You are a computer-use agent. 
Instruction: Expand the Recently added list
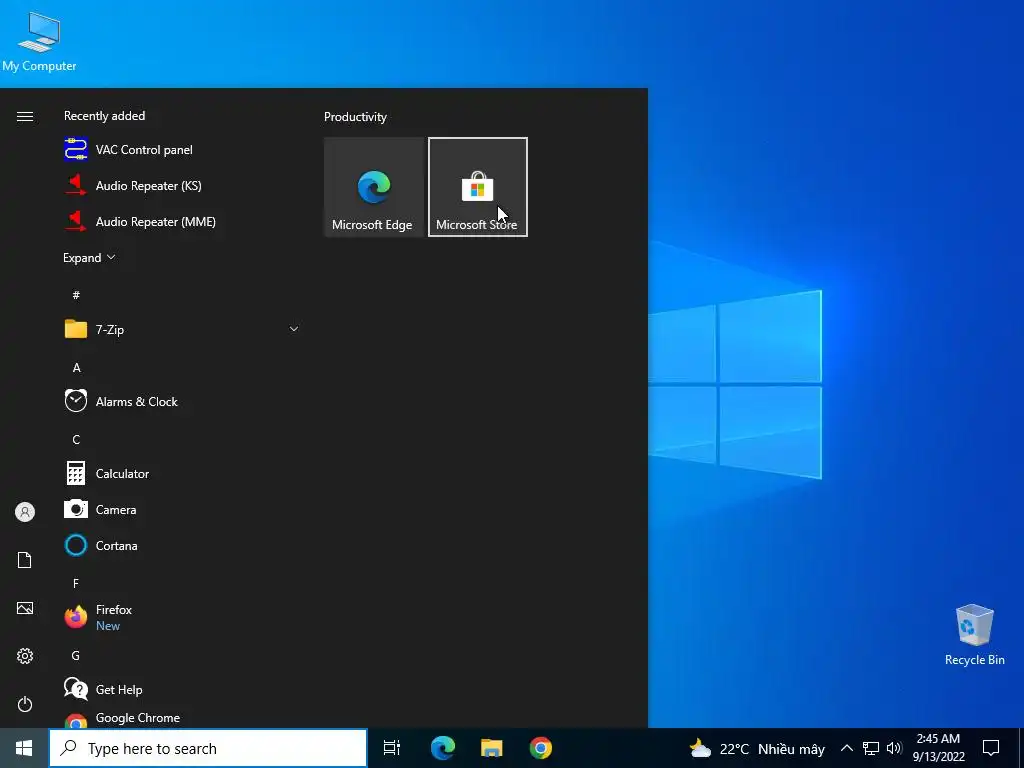click(x=89, y=257)
